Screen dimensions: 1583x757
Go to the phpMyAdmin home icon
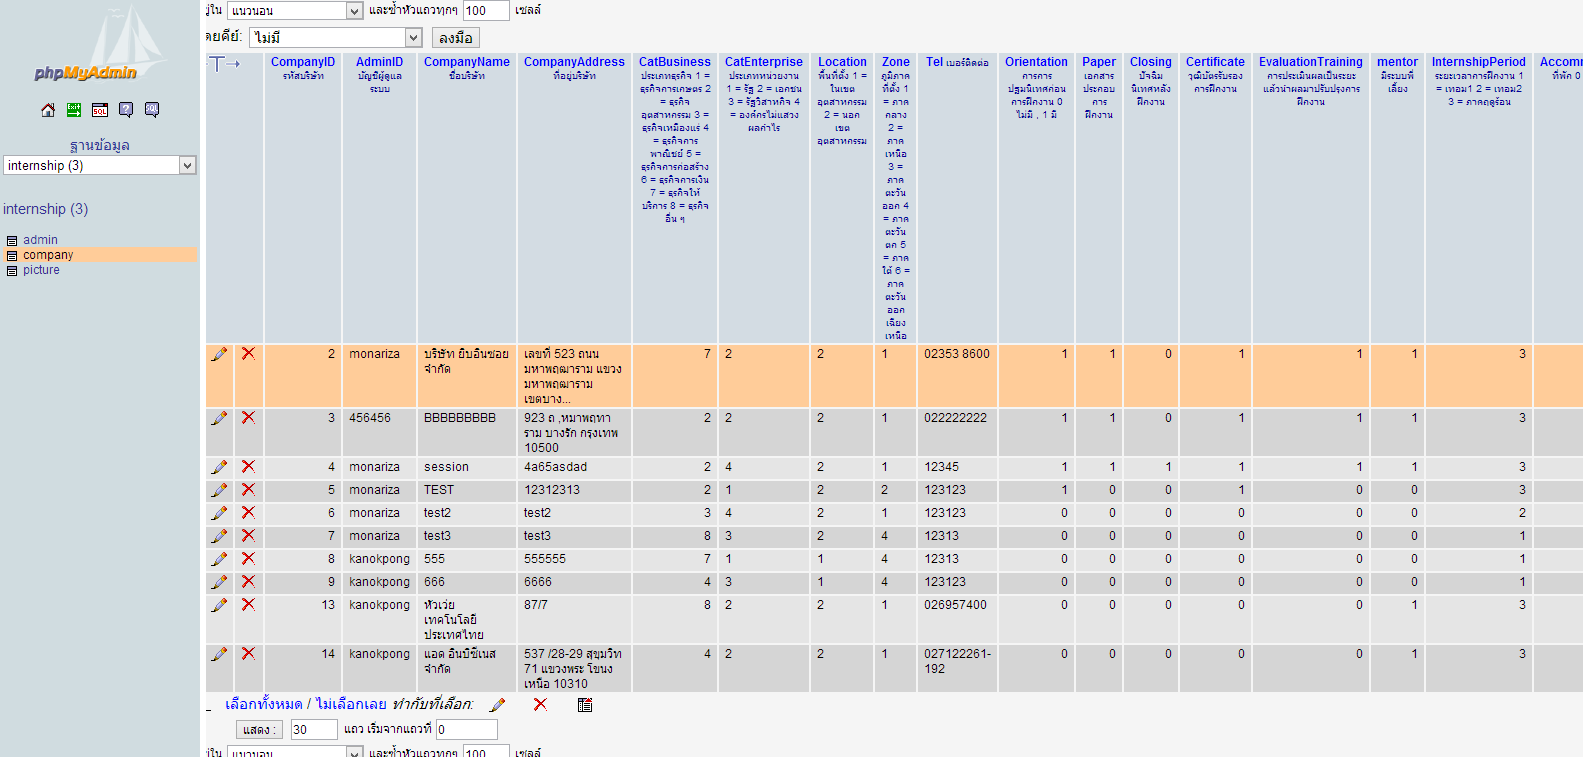pos(48,110)
